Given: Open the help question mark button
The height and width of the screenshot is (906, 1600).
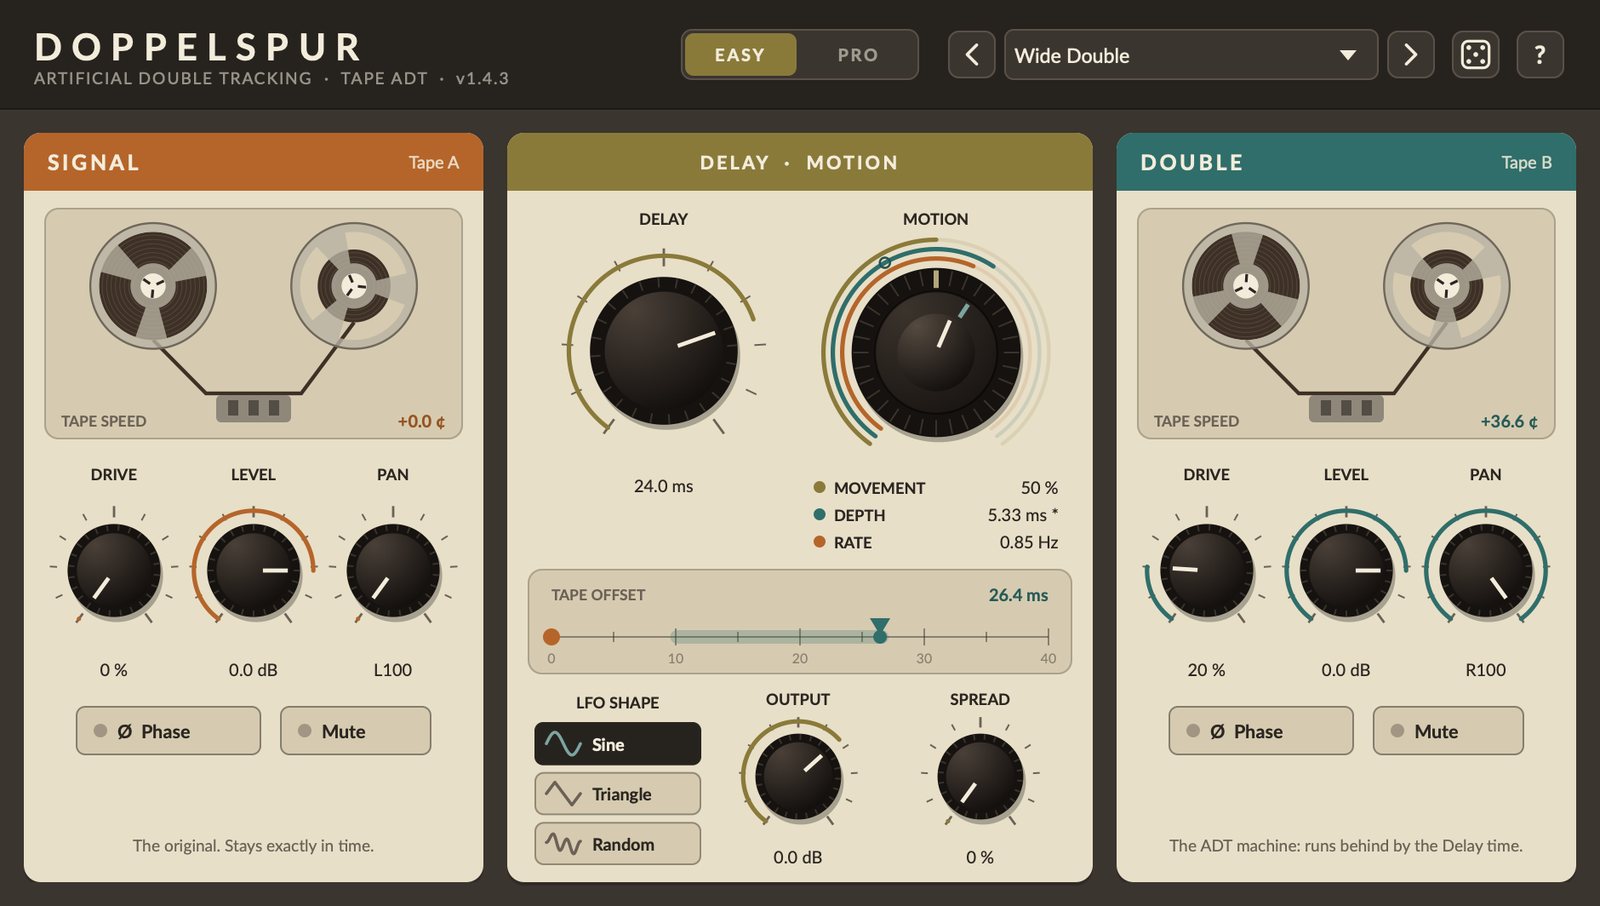Looking at the screenshot, I should [1540, 54].
